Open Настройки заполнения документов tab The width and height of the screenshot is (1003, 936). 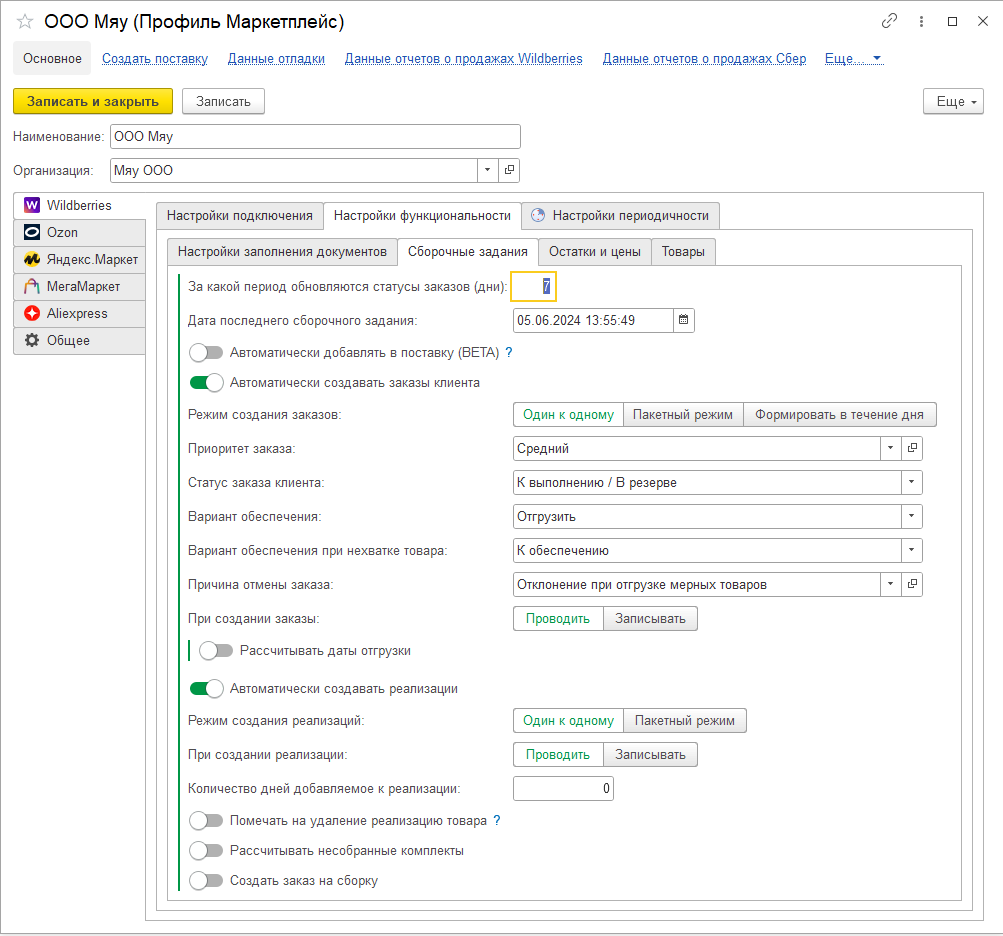[x=282, y=251]
